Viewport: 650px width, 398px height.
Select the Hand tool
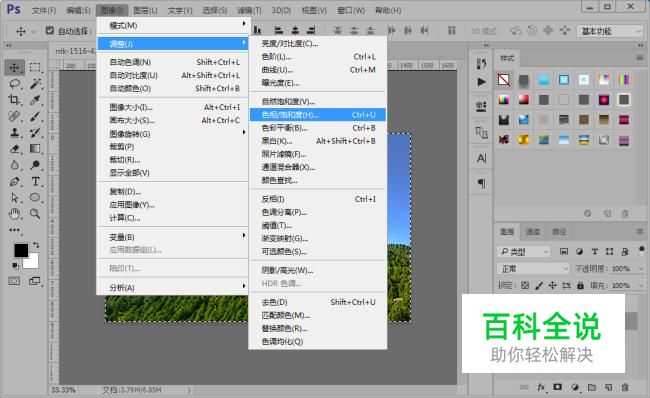tap(15, 214)
